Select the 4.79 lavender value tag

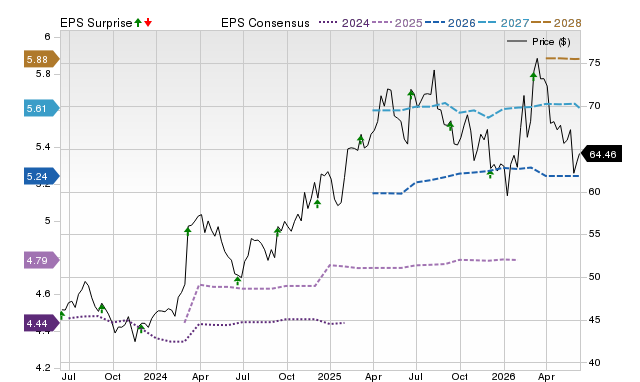[42, 260]
